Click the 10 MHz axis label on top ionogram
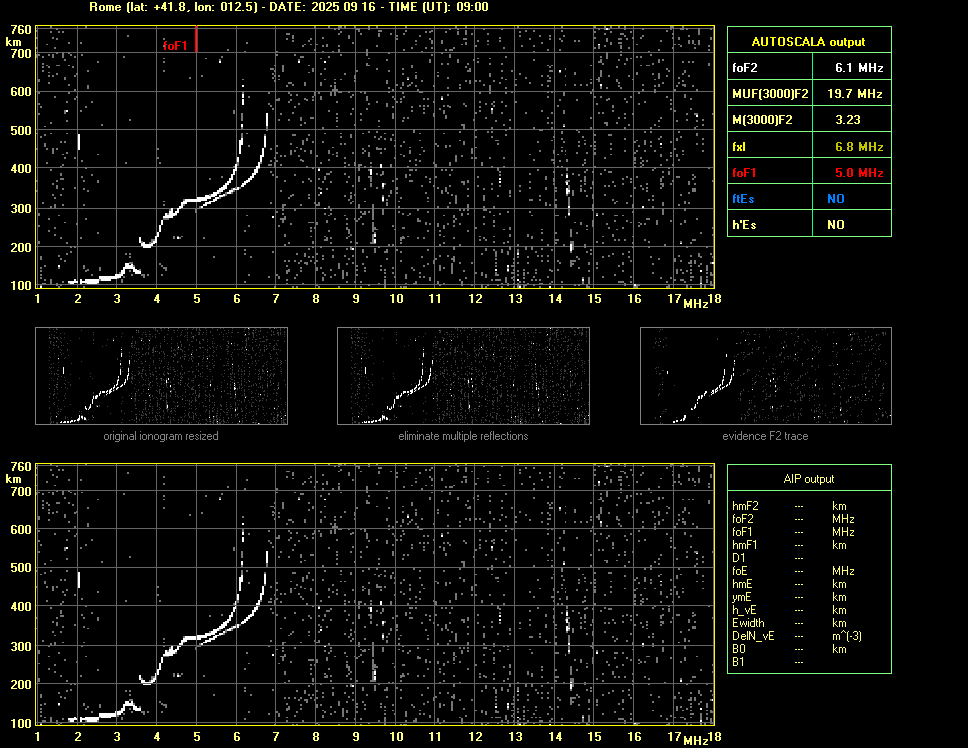The height and width of the screenshot is (748, 968). pos(396,299)
